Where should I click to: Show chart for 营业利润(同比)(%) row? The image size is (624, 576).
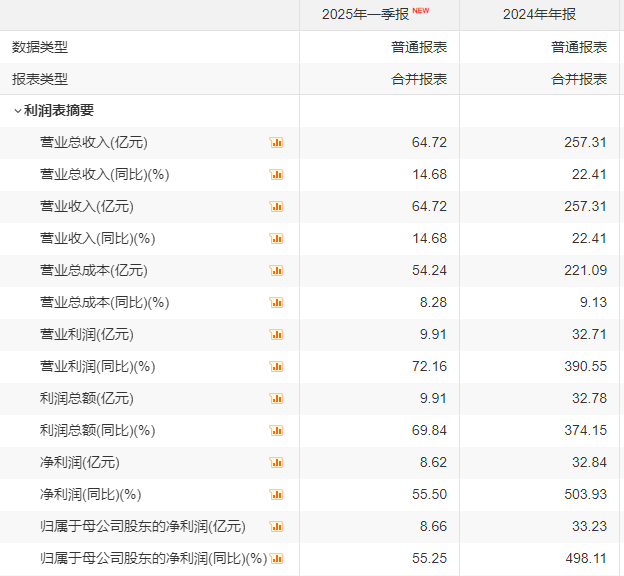coord(277,367)
